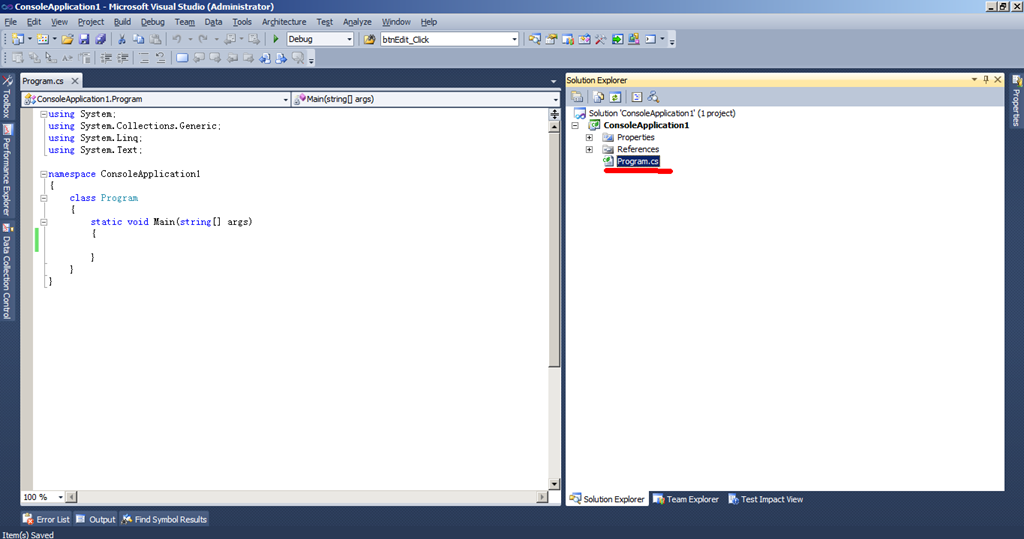This screenshot has width=1024, height=539.
Task: Click the Open File folder icon
Action: click(x=68, y=39)
